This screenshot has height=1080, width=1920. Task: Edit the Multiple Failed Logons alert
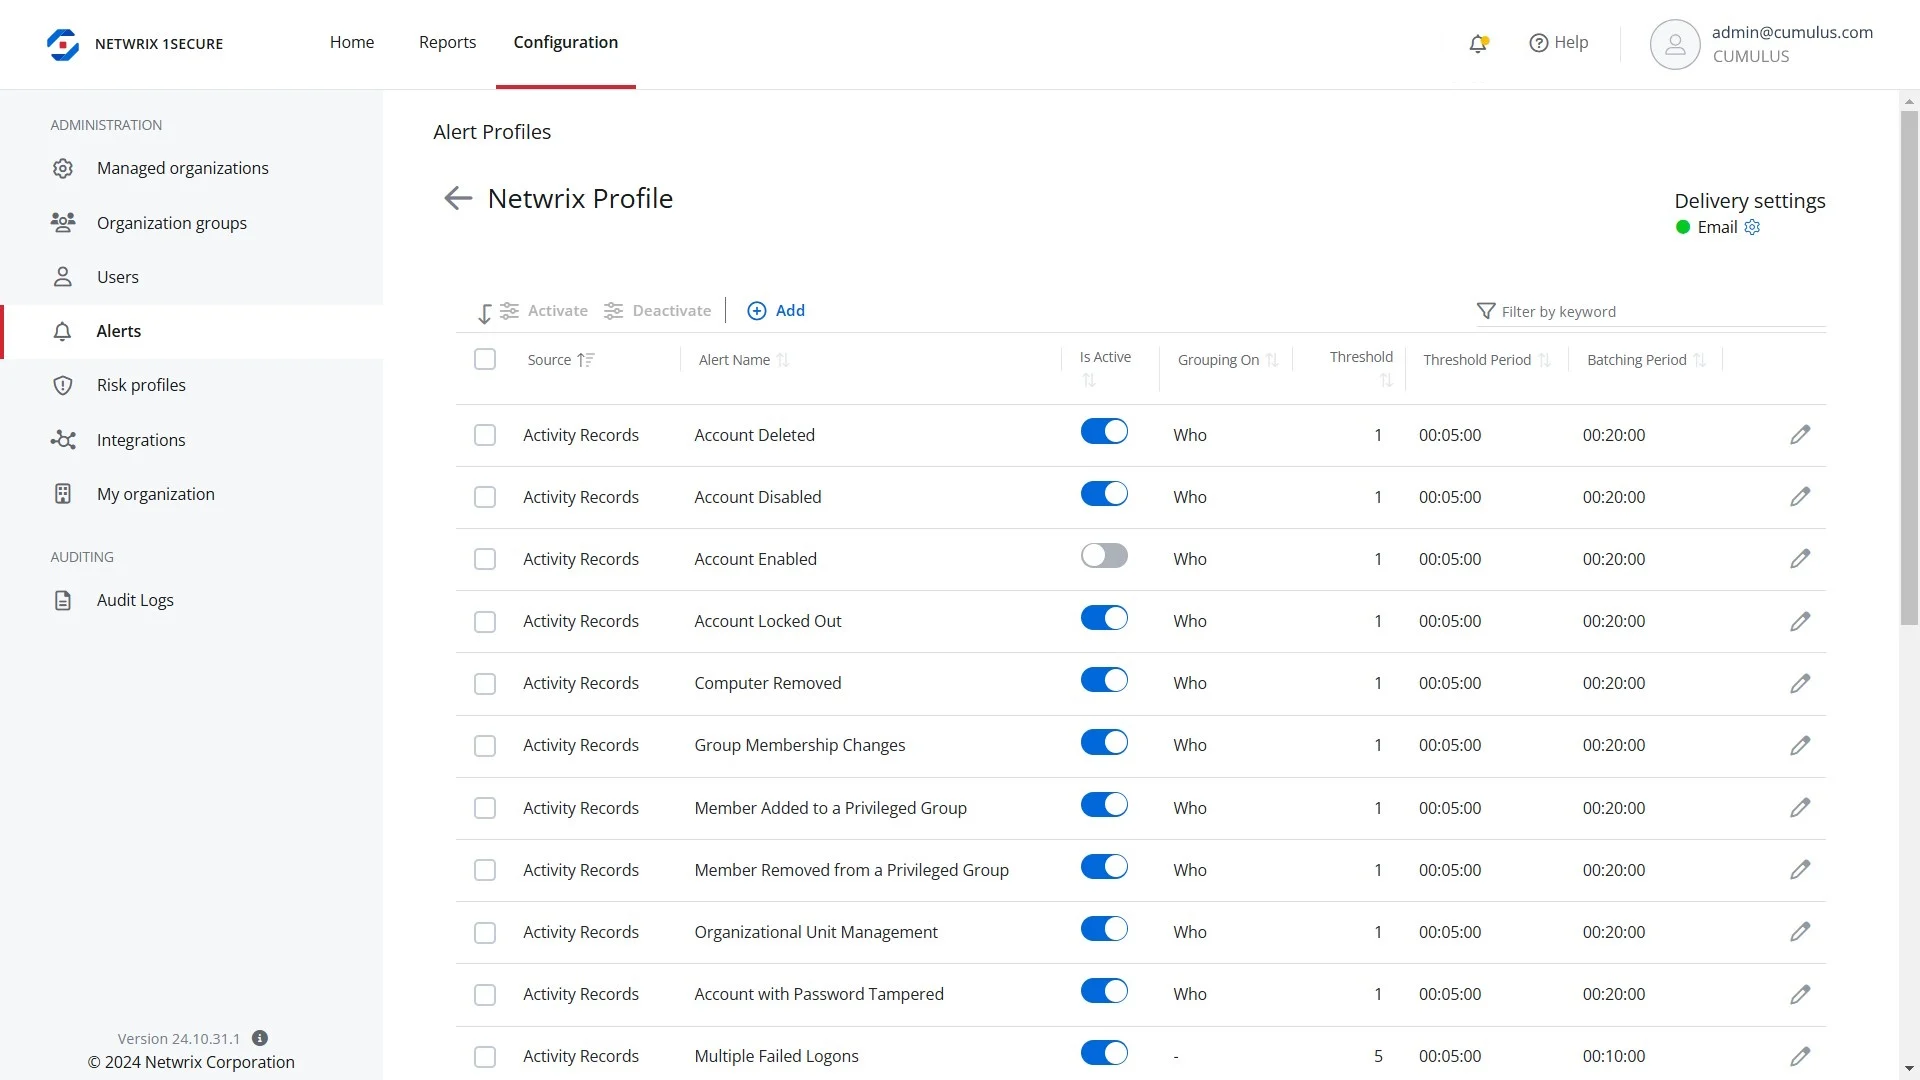[1800, 1056]
